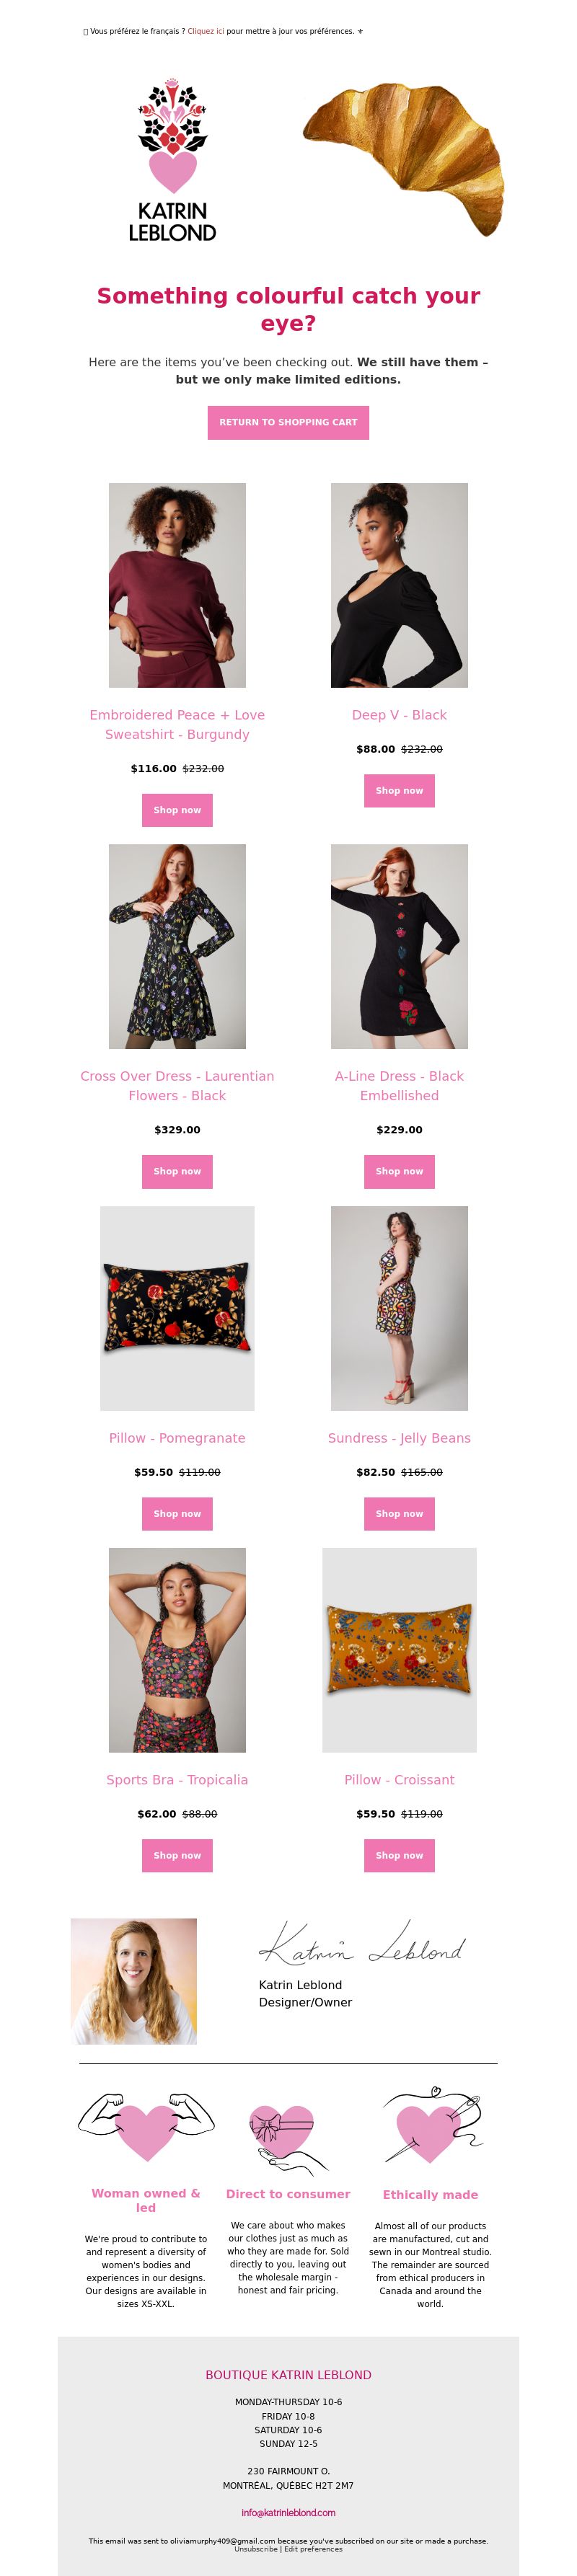Shop now for A-Line Dress Black Embellished
Viewport: 577px width, 2576px height.
pyautogui.click(x=399, y=1171)
